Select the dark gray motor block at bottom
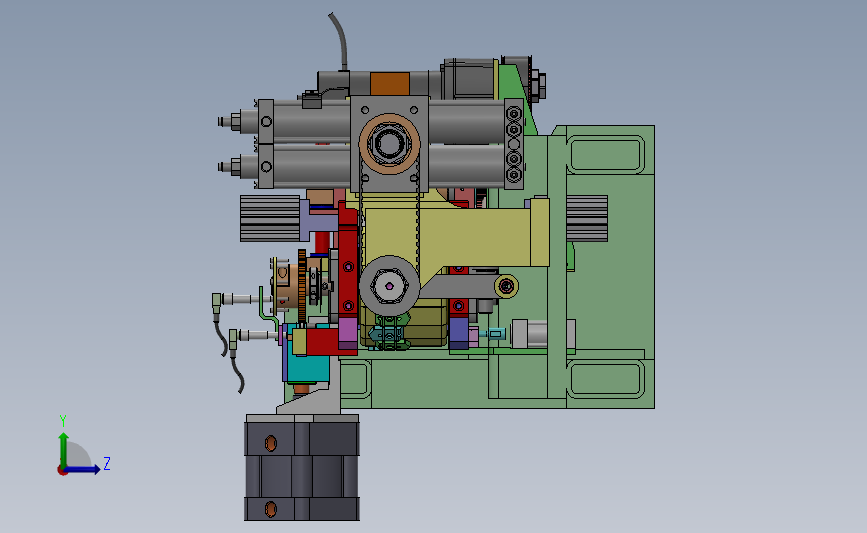Screen dimensions: 867x533 click(302, 467)
